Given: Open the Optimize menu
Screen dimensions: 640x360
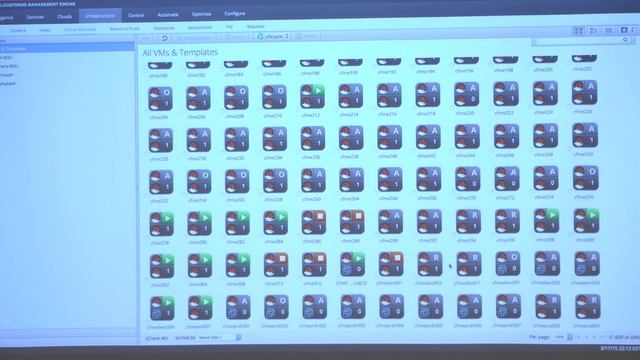Looking at the screenshot, I should 201,14.
